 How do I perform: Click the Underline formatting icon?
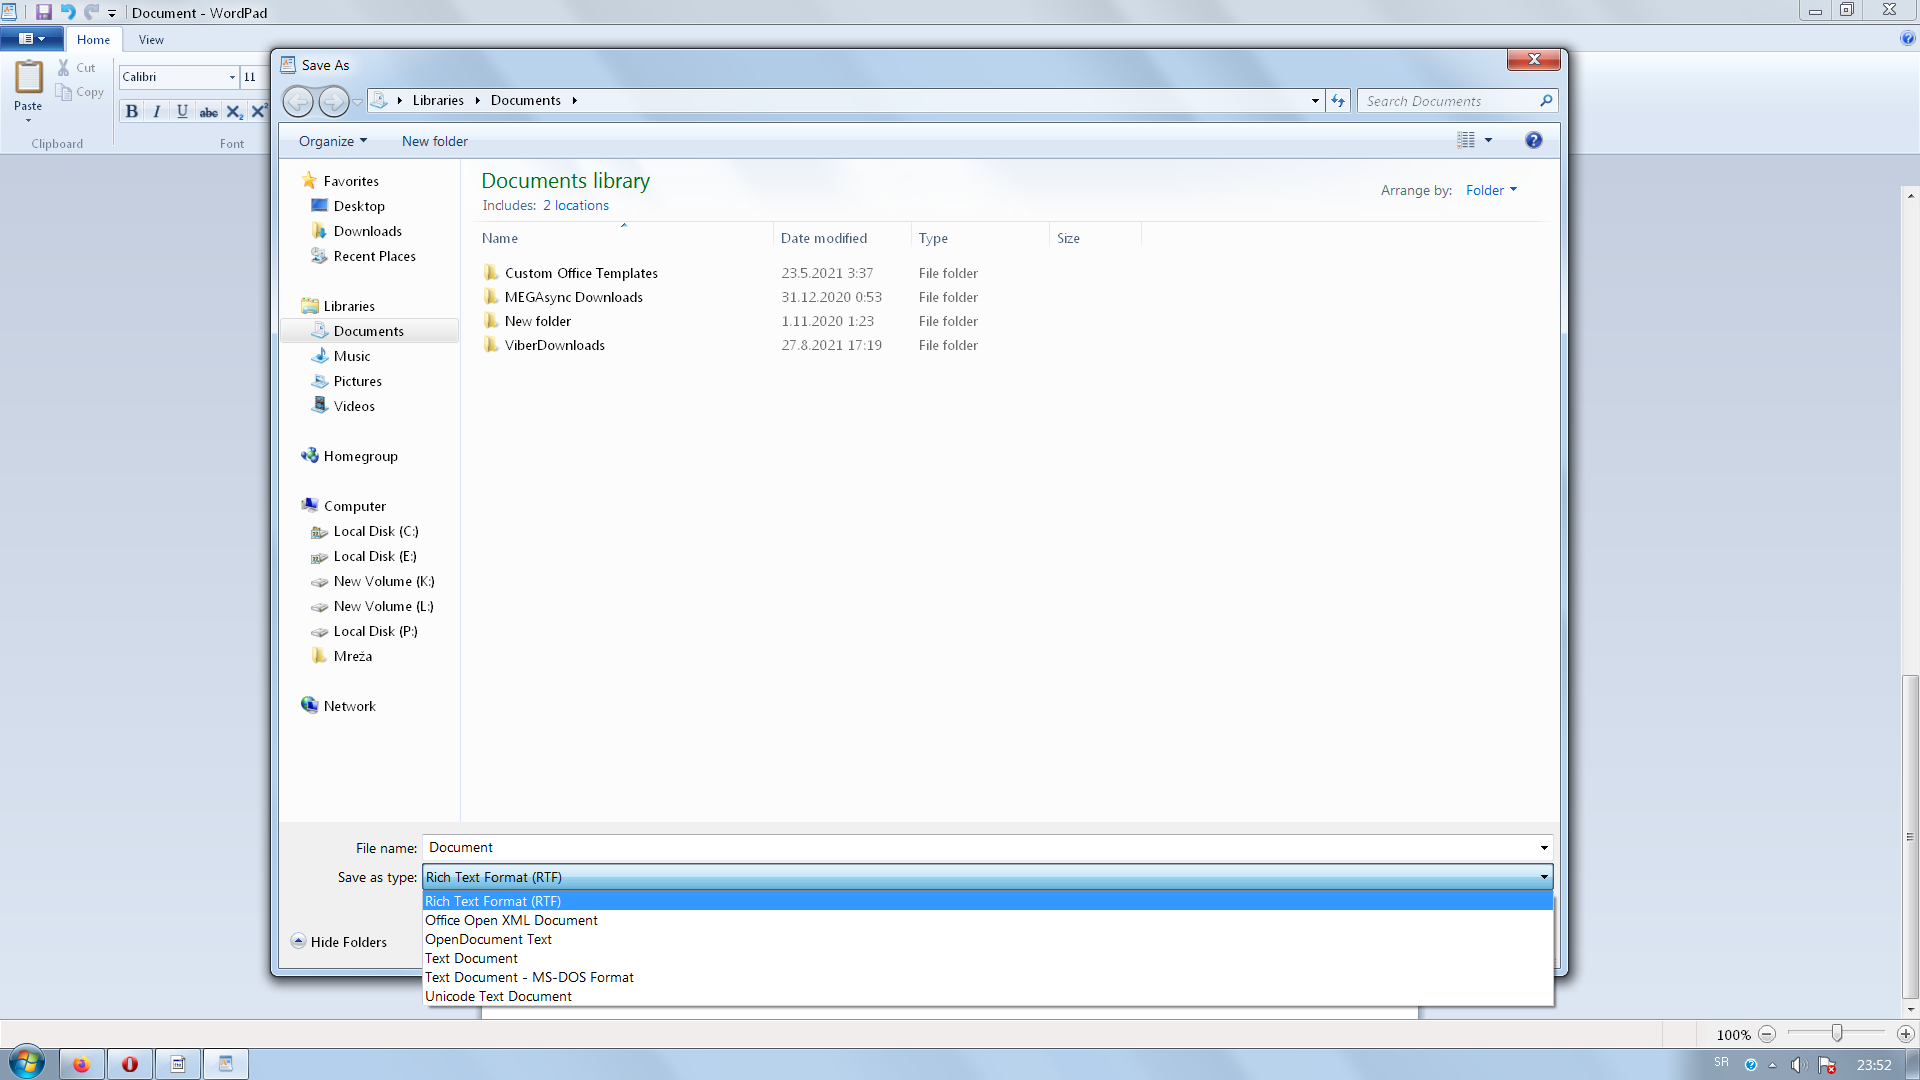point(182,112)
